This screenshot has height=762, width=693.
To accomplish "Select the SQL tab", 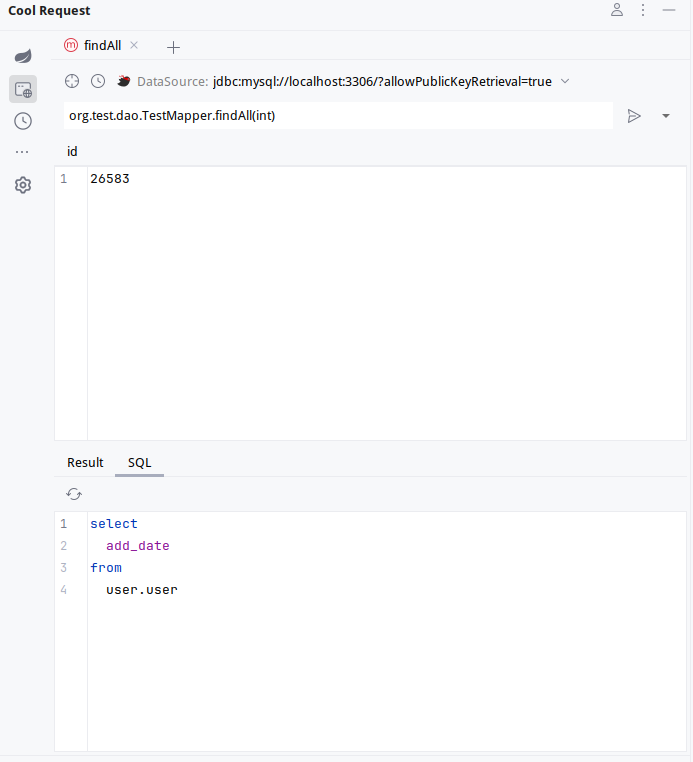I will pyautogui.click(x=139, y=462).
